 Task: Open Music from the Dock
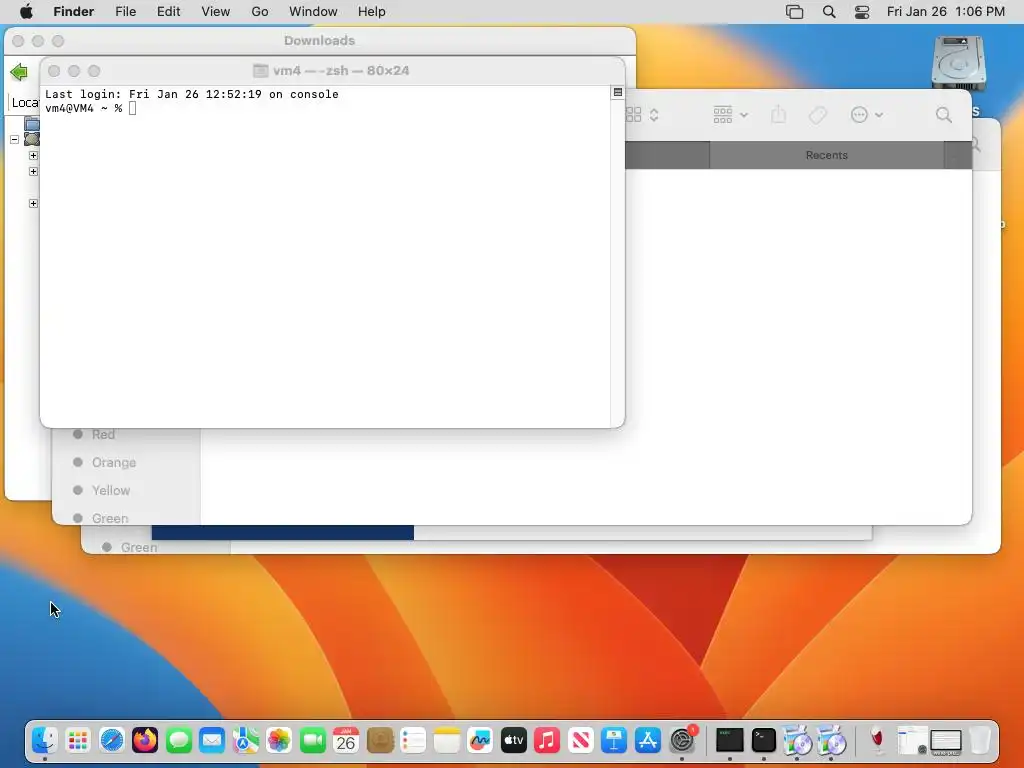point(547,741)
